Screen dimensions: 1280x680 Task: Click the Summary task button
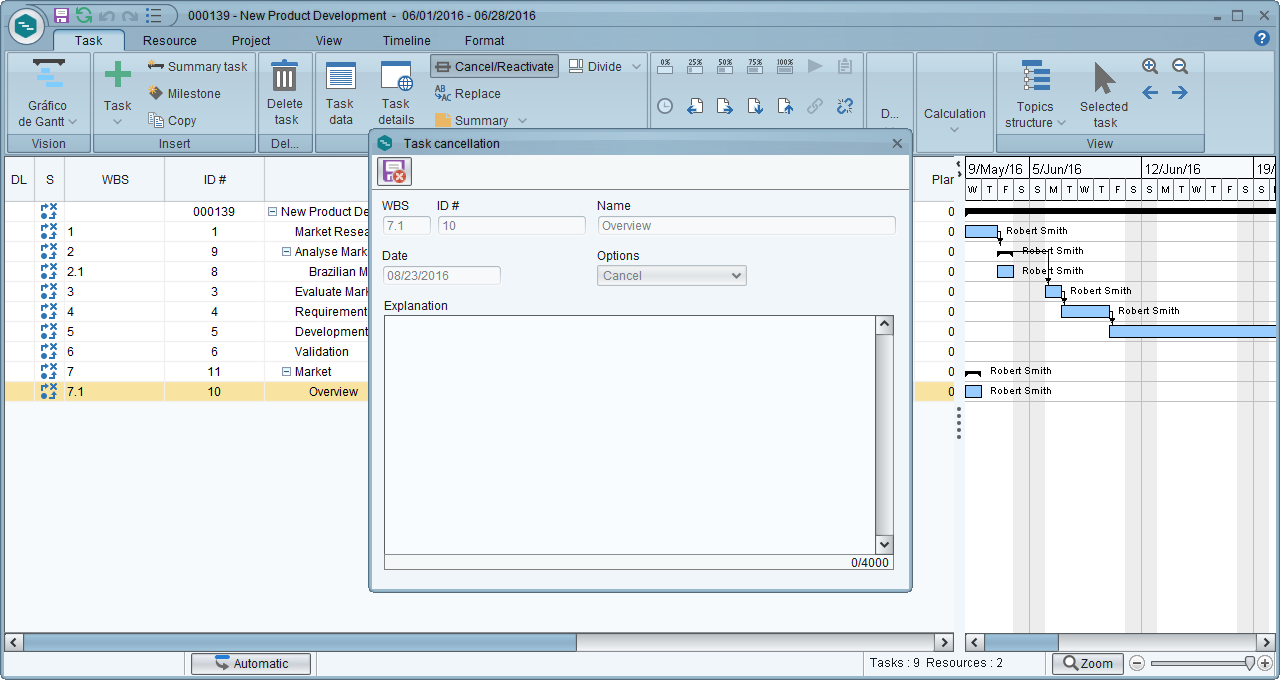pyautogui.click(x=197, y=66)
